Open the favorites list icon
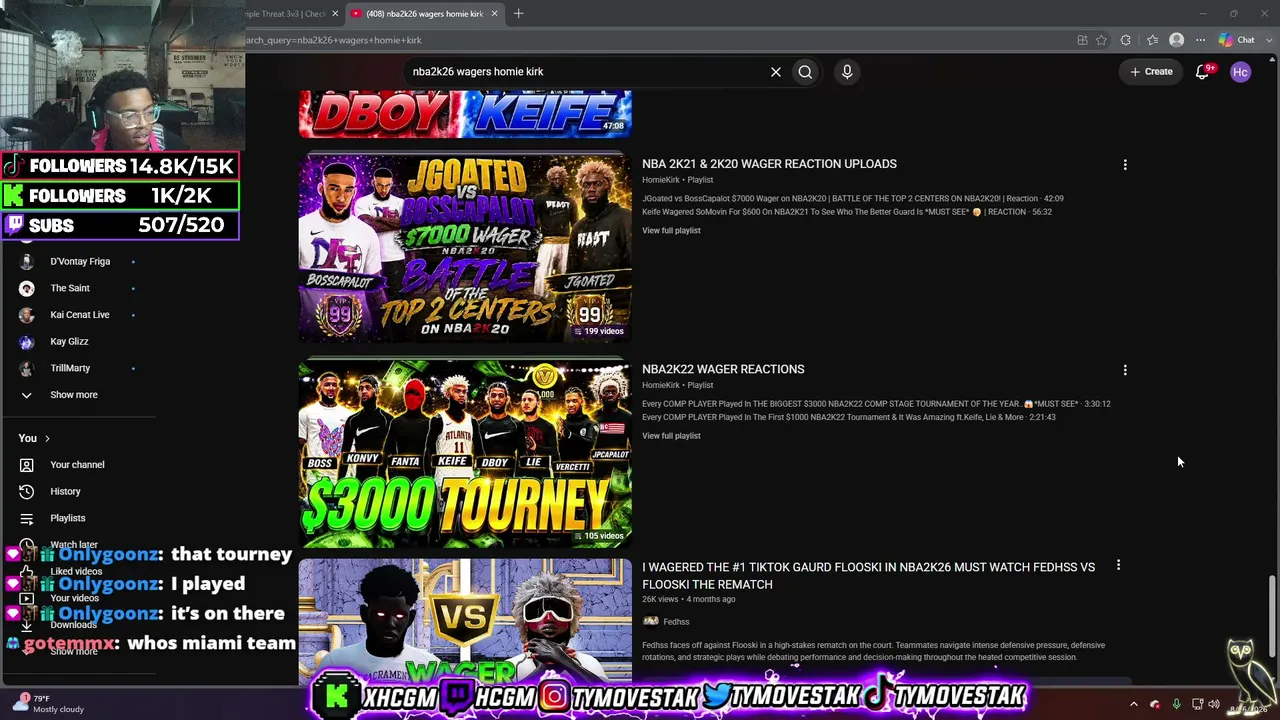 (x=1152, y=40)
